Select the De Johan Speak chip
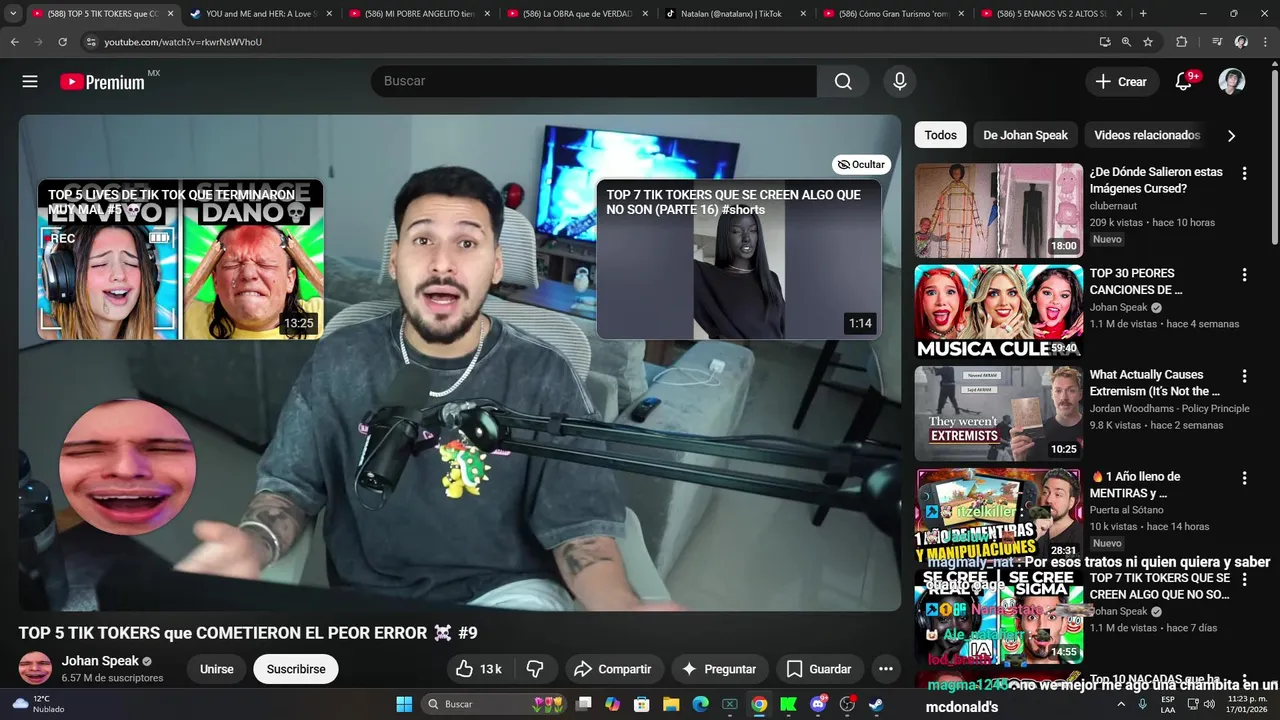Viewport: 1280px width, 720px height. coord(1025,135)
